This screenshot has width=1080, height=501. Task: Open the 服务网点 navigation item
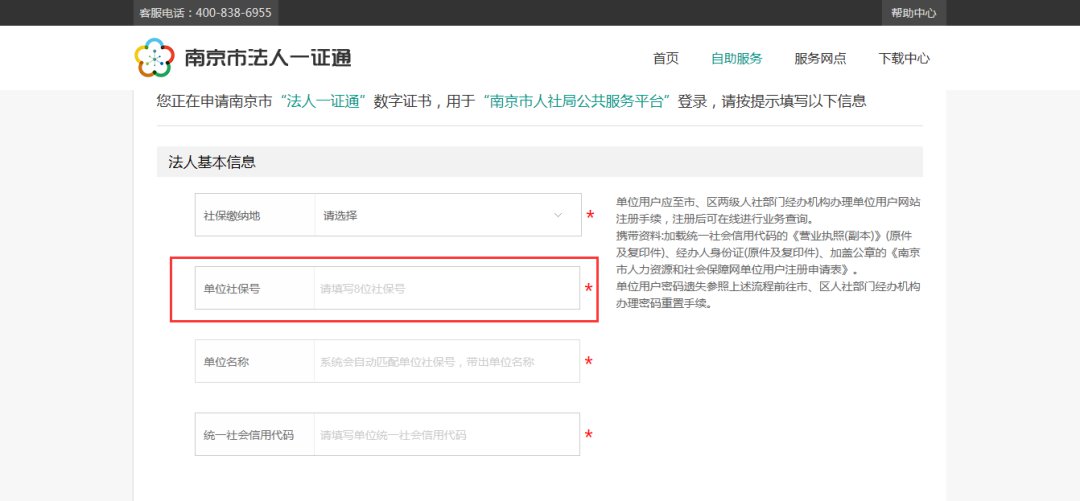click(820, 59)
